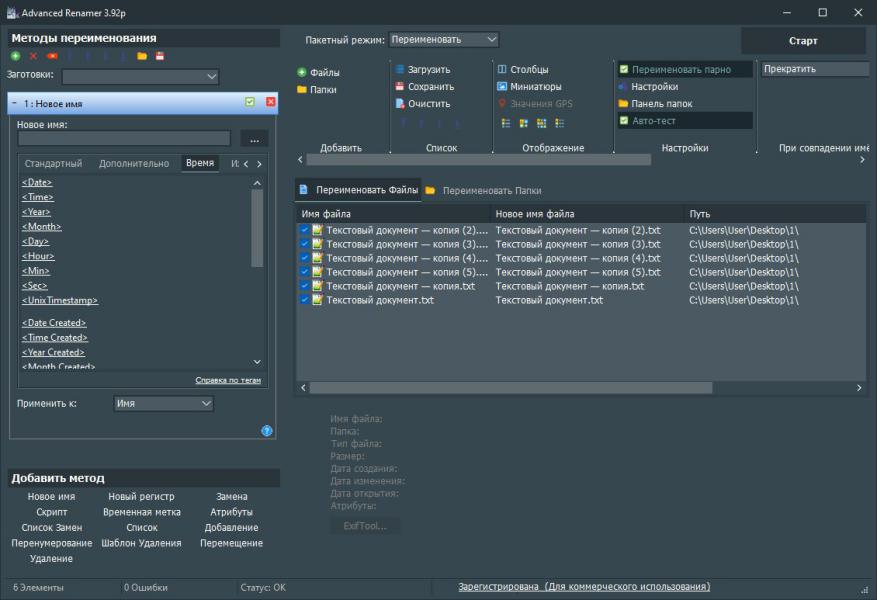
Task: Click the file list horizontal scrollbar
Action: (x=511, y=388)
